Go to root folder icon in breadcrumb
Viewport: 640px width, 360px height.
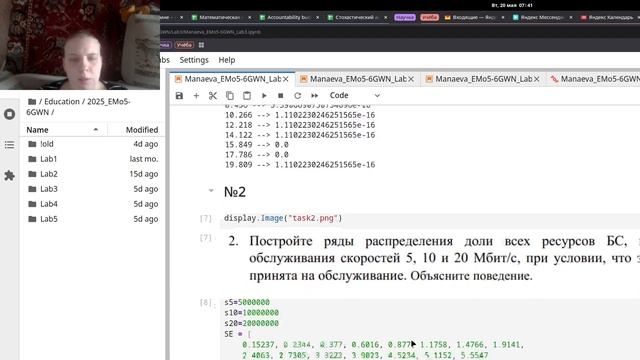32,102
